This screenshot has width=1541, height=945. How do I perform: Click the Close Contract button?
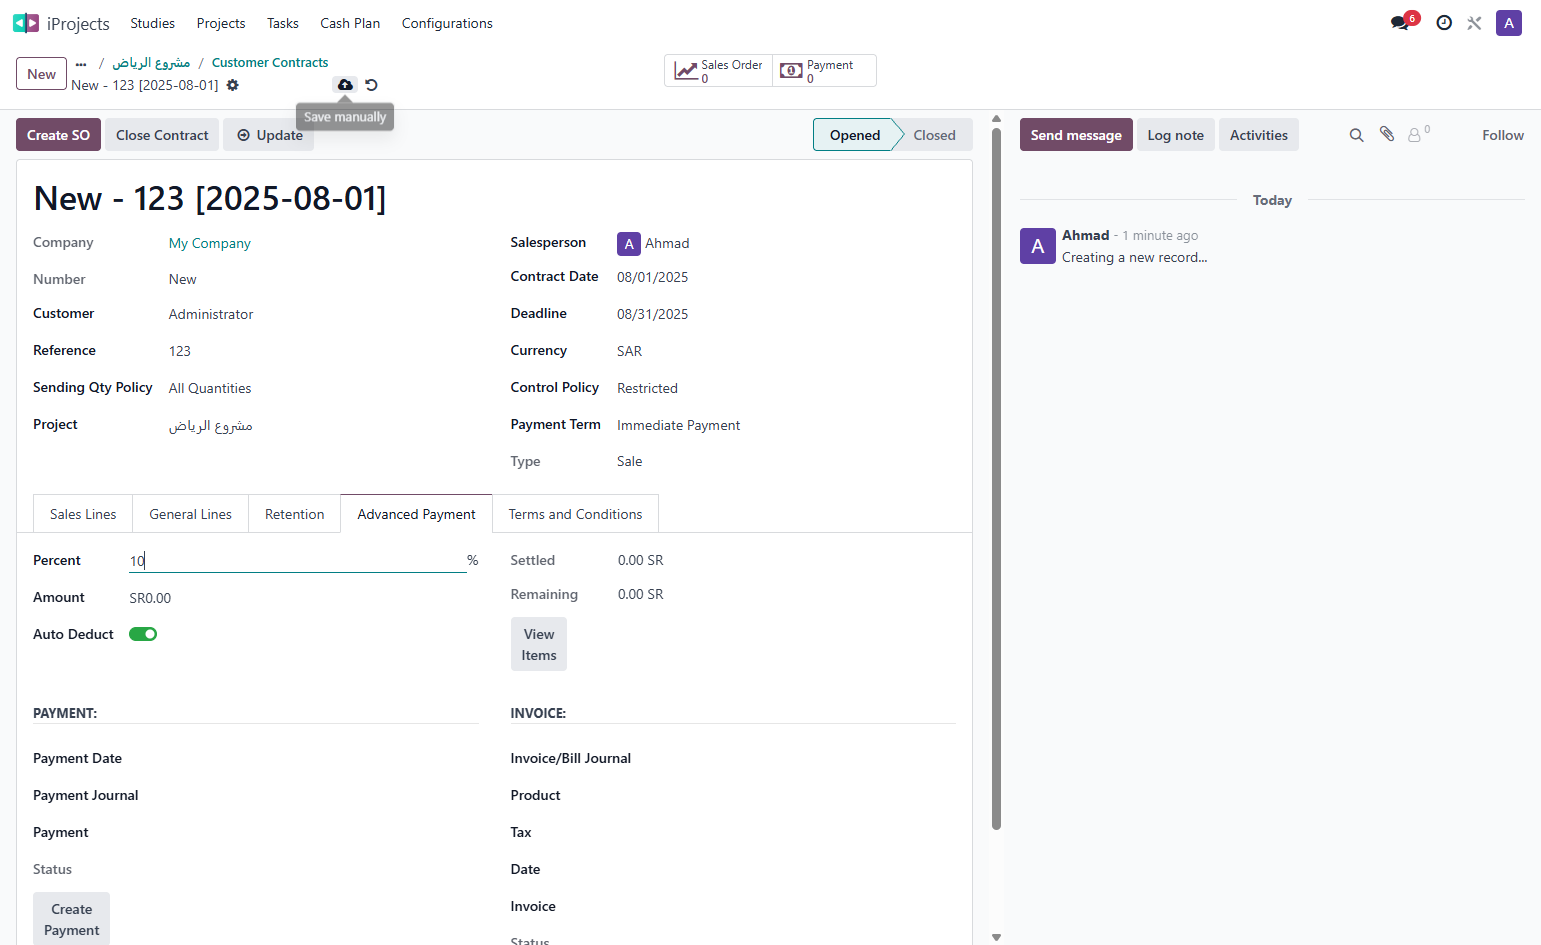click(x=162, y=135)
